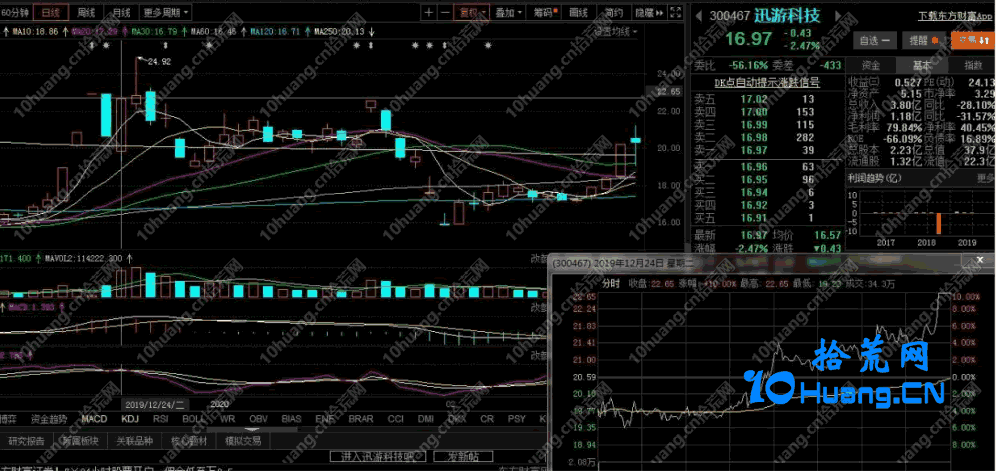
Task: Switch to 60分钟 period
Action: 14,12
